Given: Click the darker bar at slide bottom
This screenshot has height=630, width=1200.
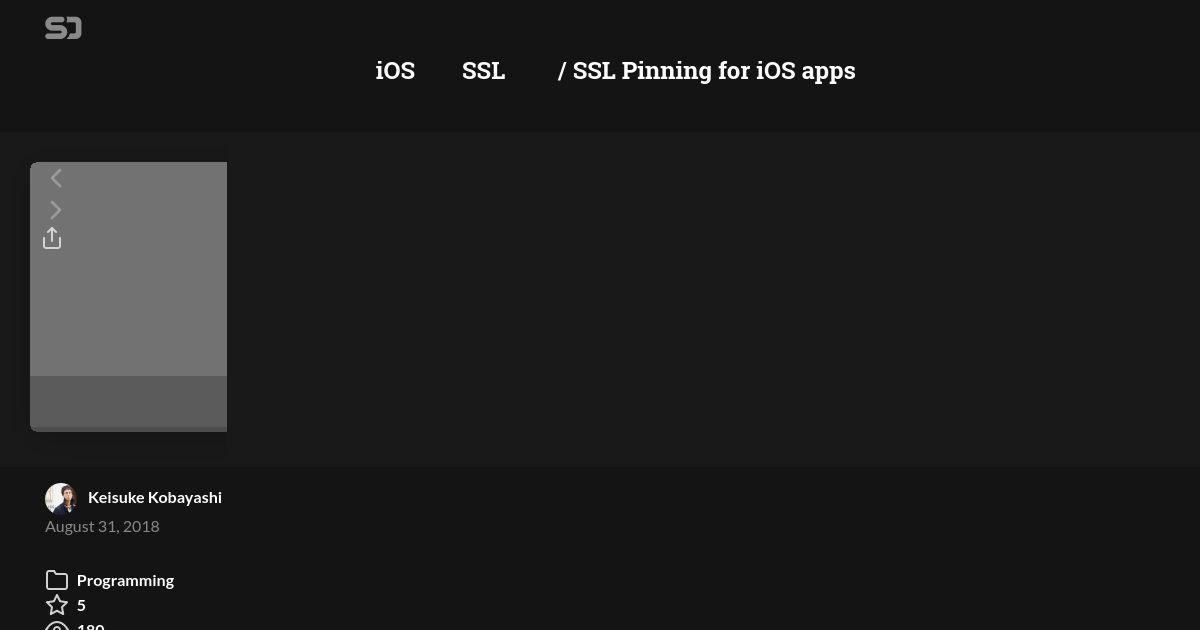Looking at the screenshot, I should pyautogui.click(x=128, y=401).
